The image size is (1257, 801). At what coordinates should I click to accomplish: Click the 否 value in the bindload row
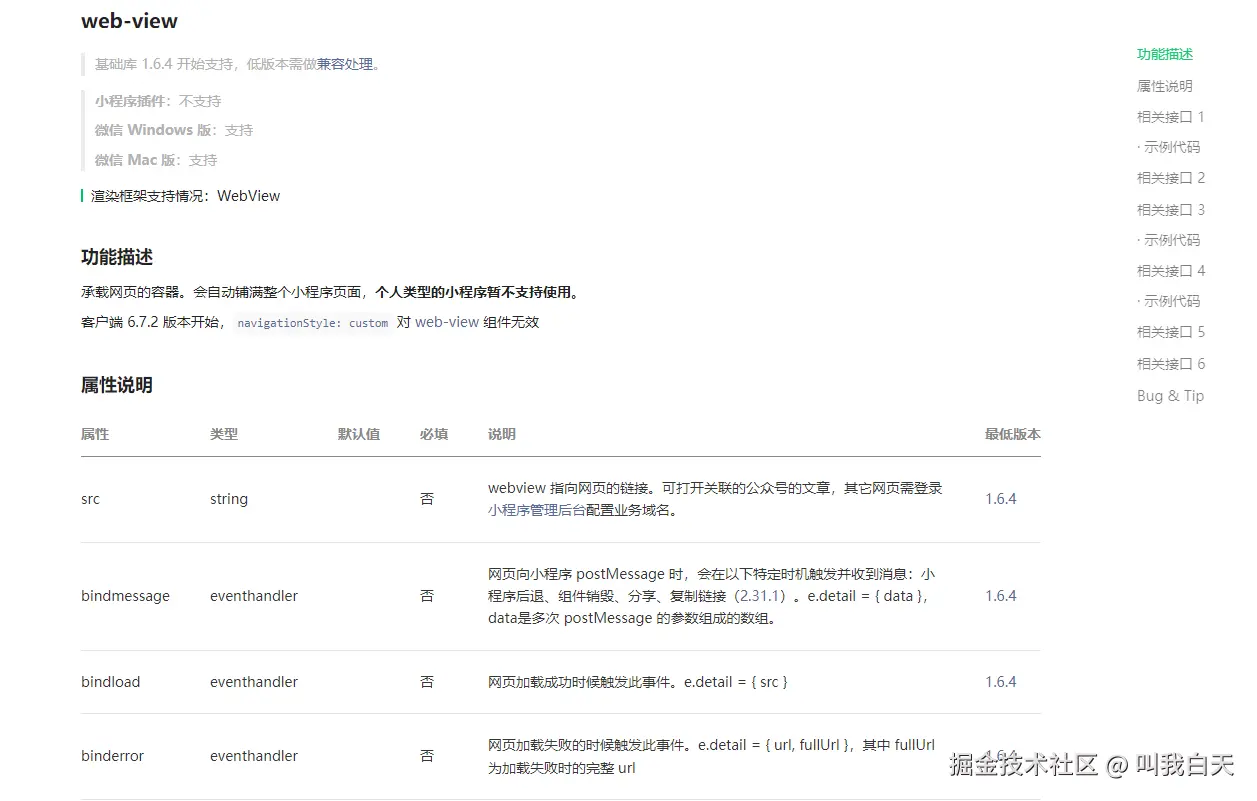coord(427,682)
